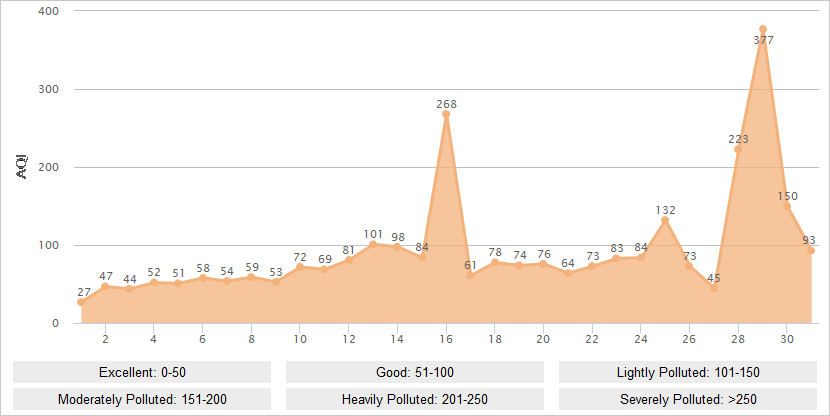The image size is (830, 416).
Task: Select the data point with value 47
Action: tap(105, 286)
